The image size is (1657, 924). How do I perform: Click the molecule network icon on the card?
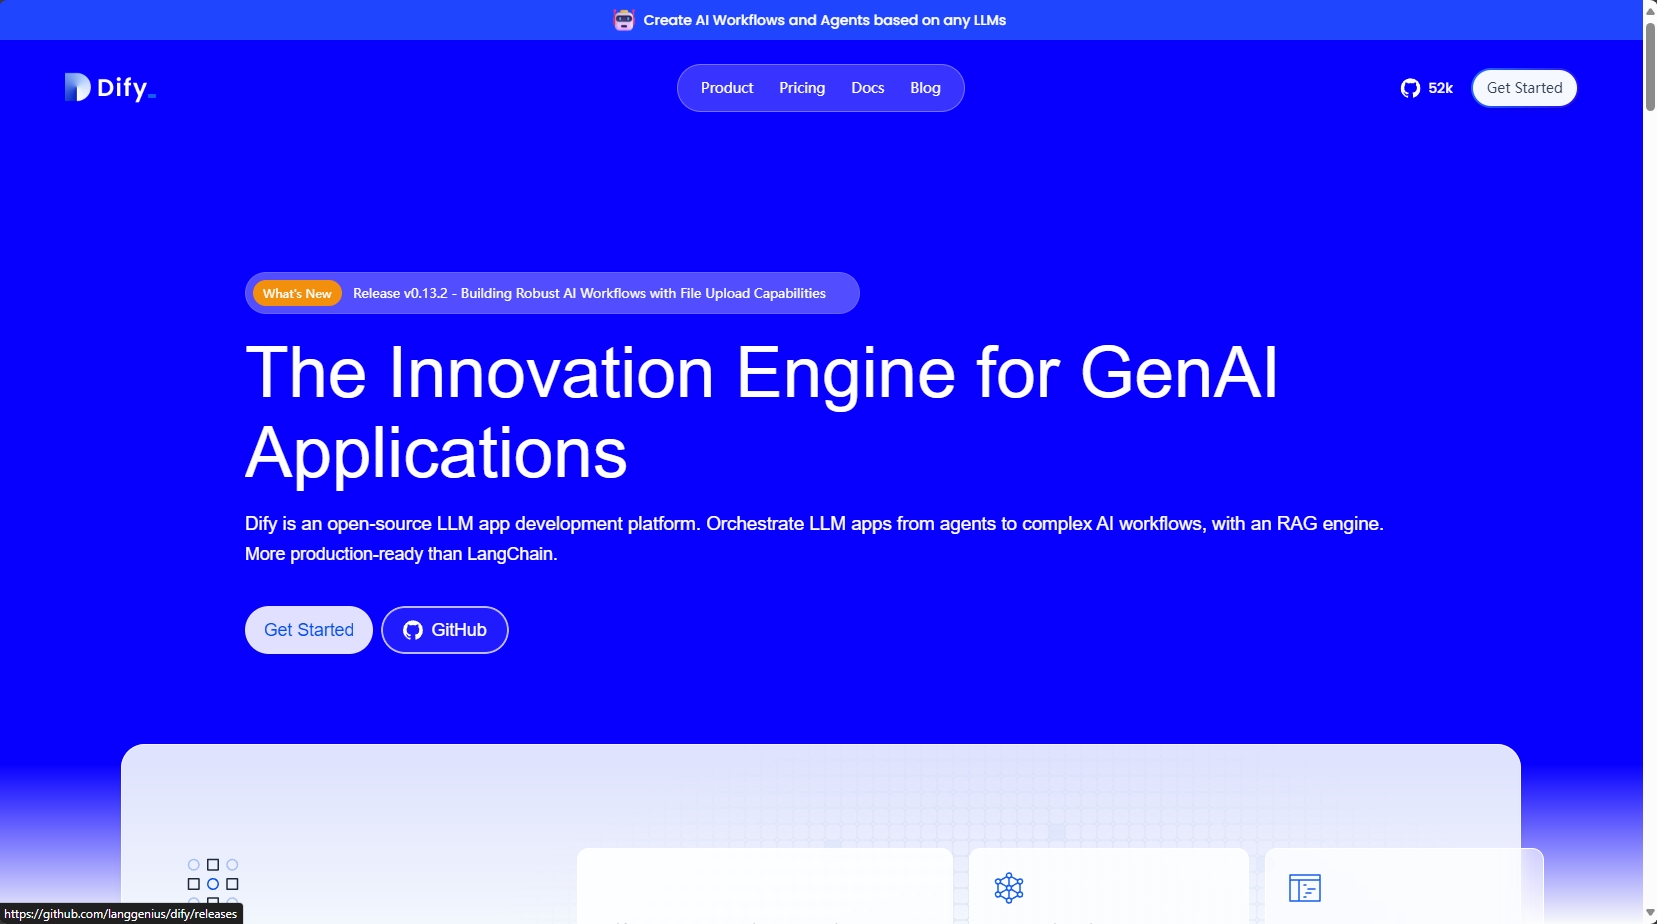1009,888
